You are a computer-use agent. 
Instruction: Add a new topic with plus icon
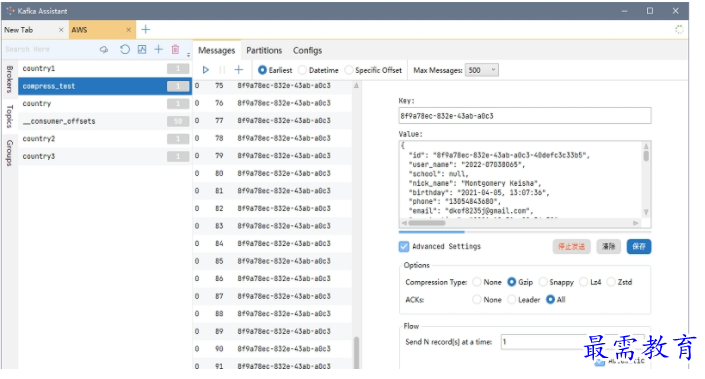pos(158,49)
